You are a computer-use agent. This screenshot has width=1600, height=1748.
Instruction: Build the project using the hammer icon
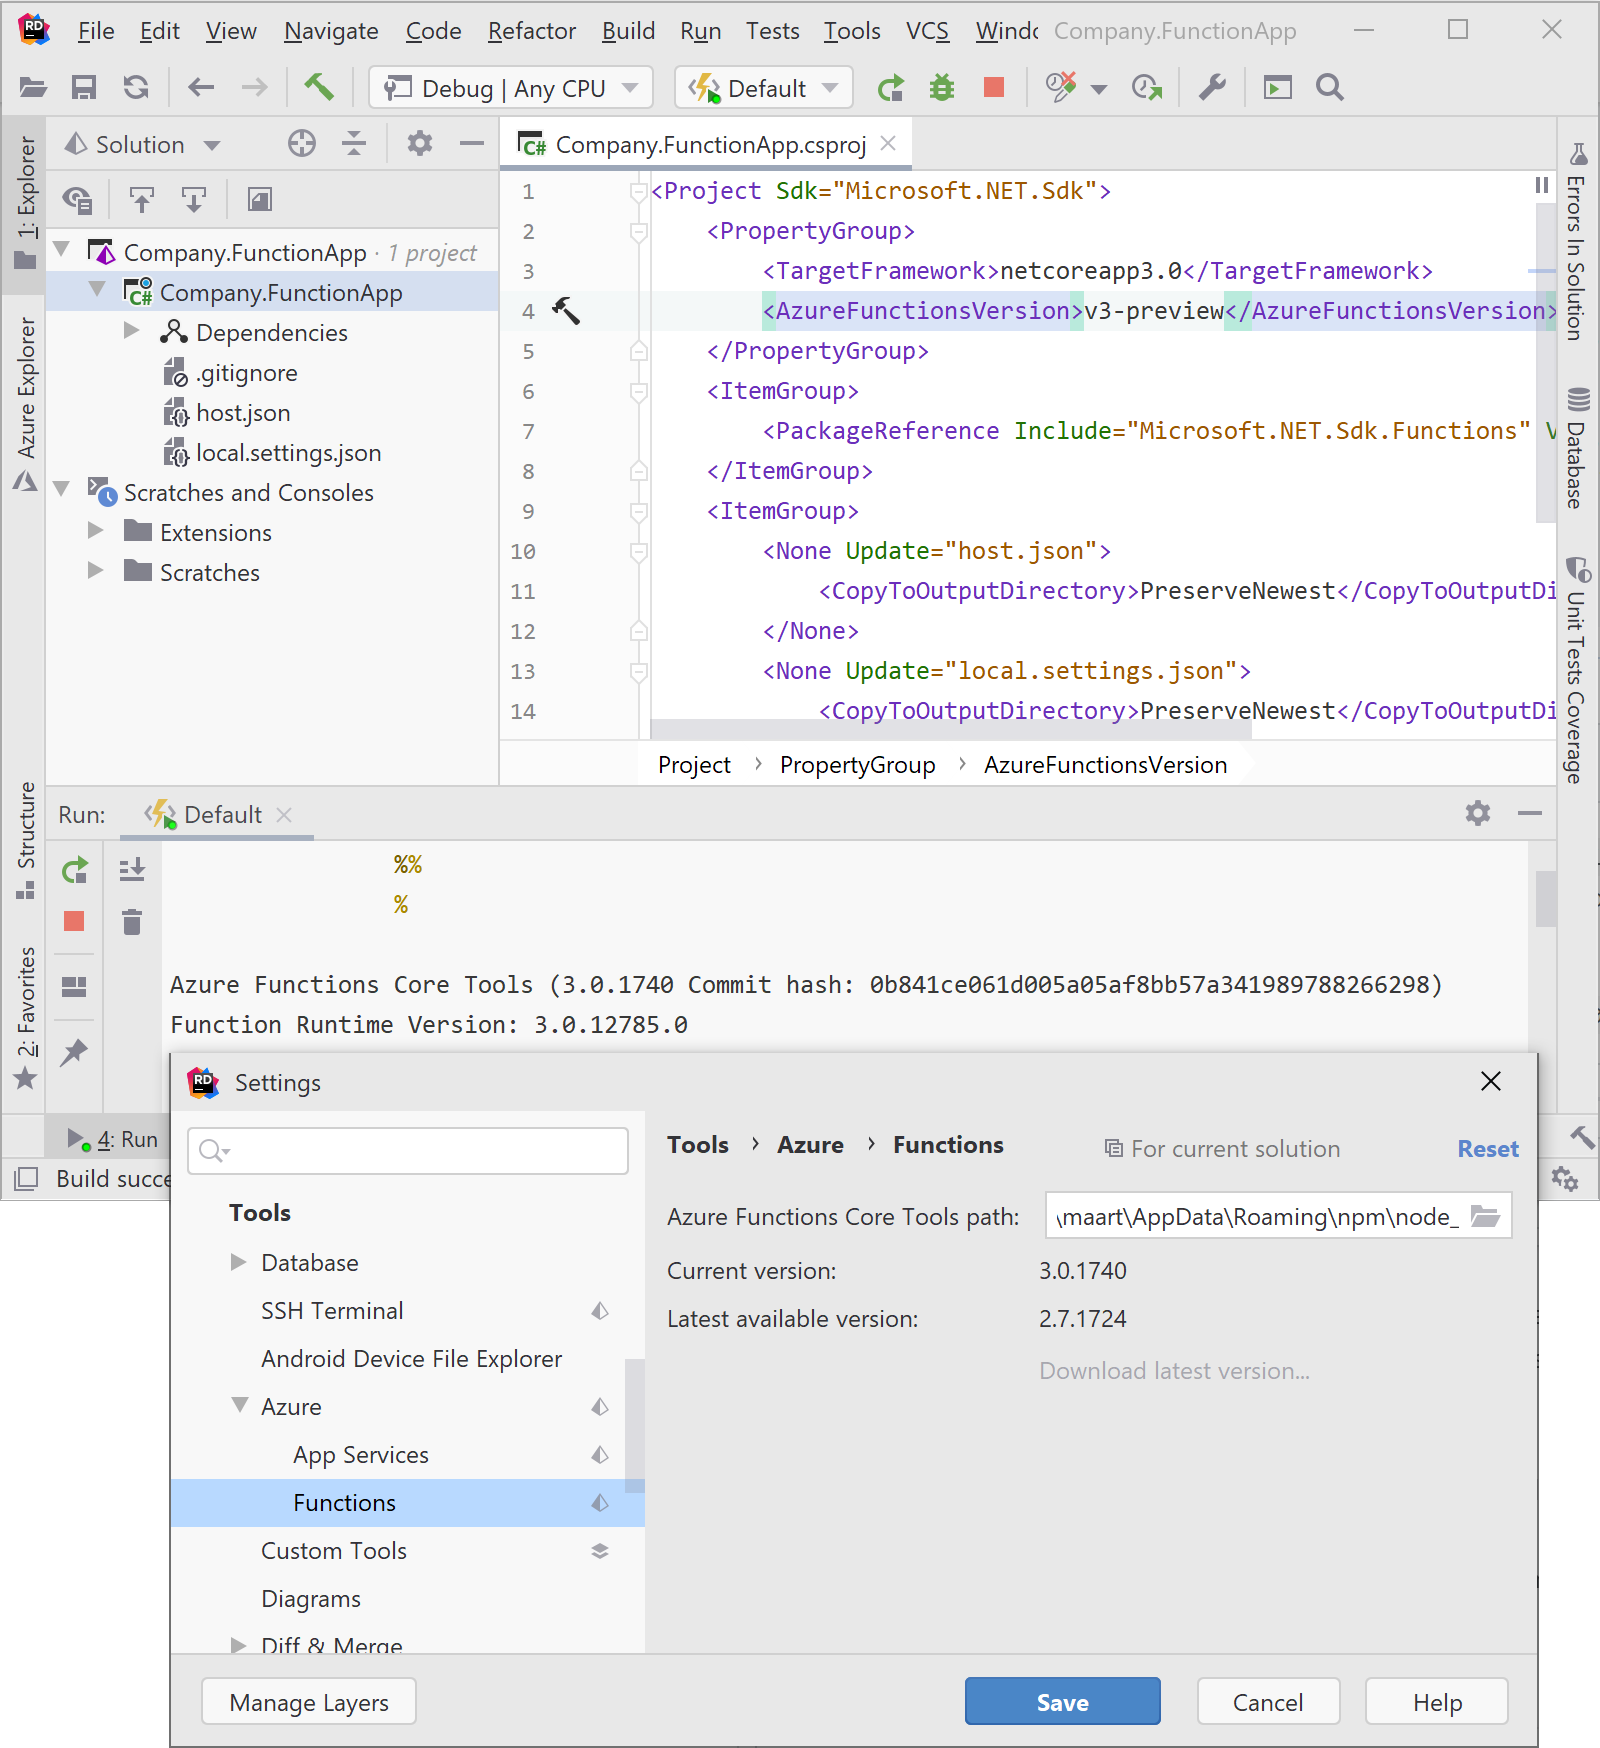(x=320, y=88)
